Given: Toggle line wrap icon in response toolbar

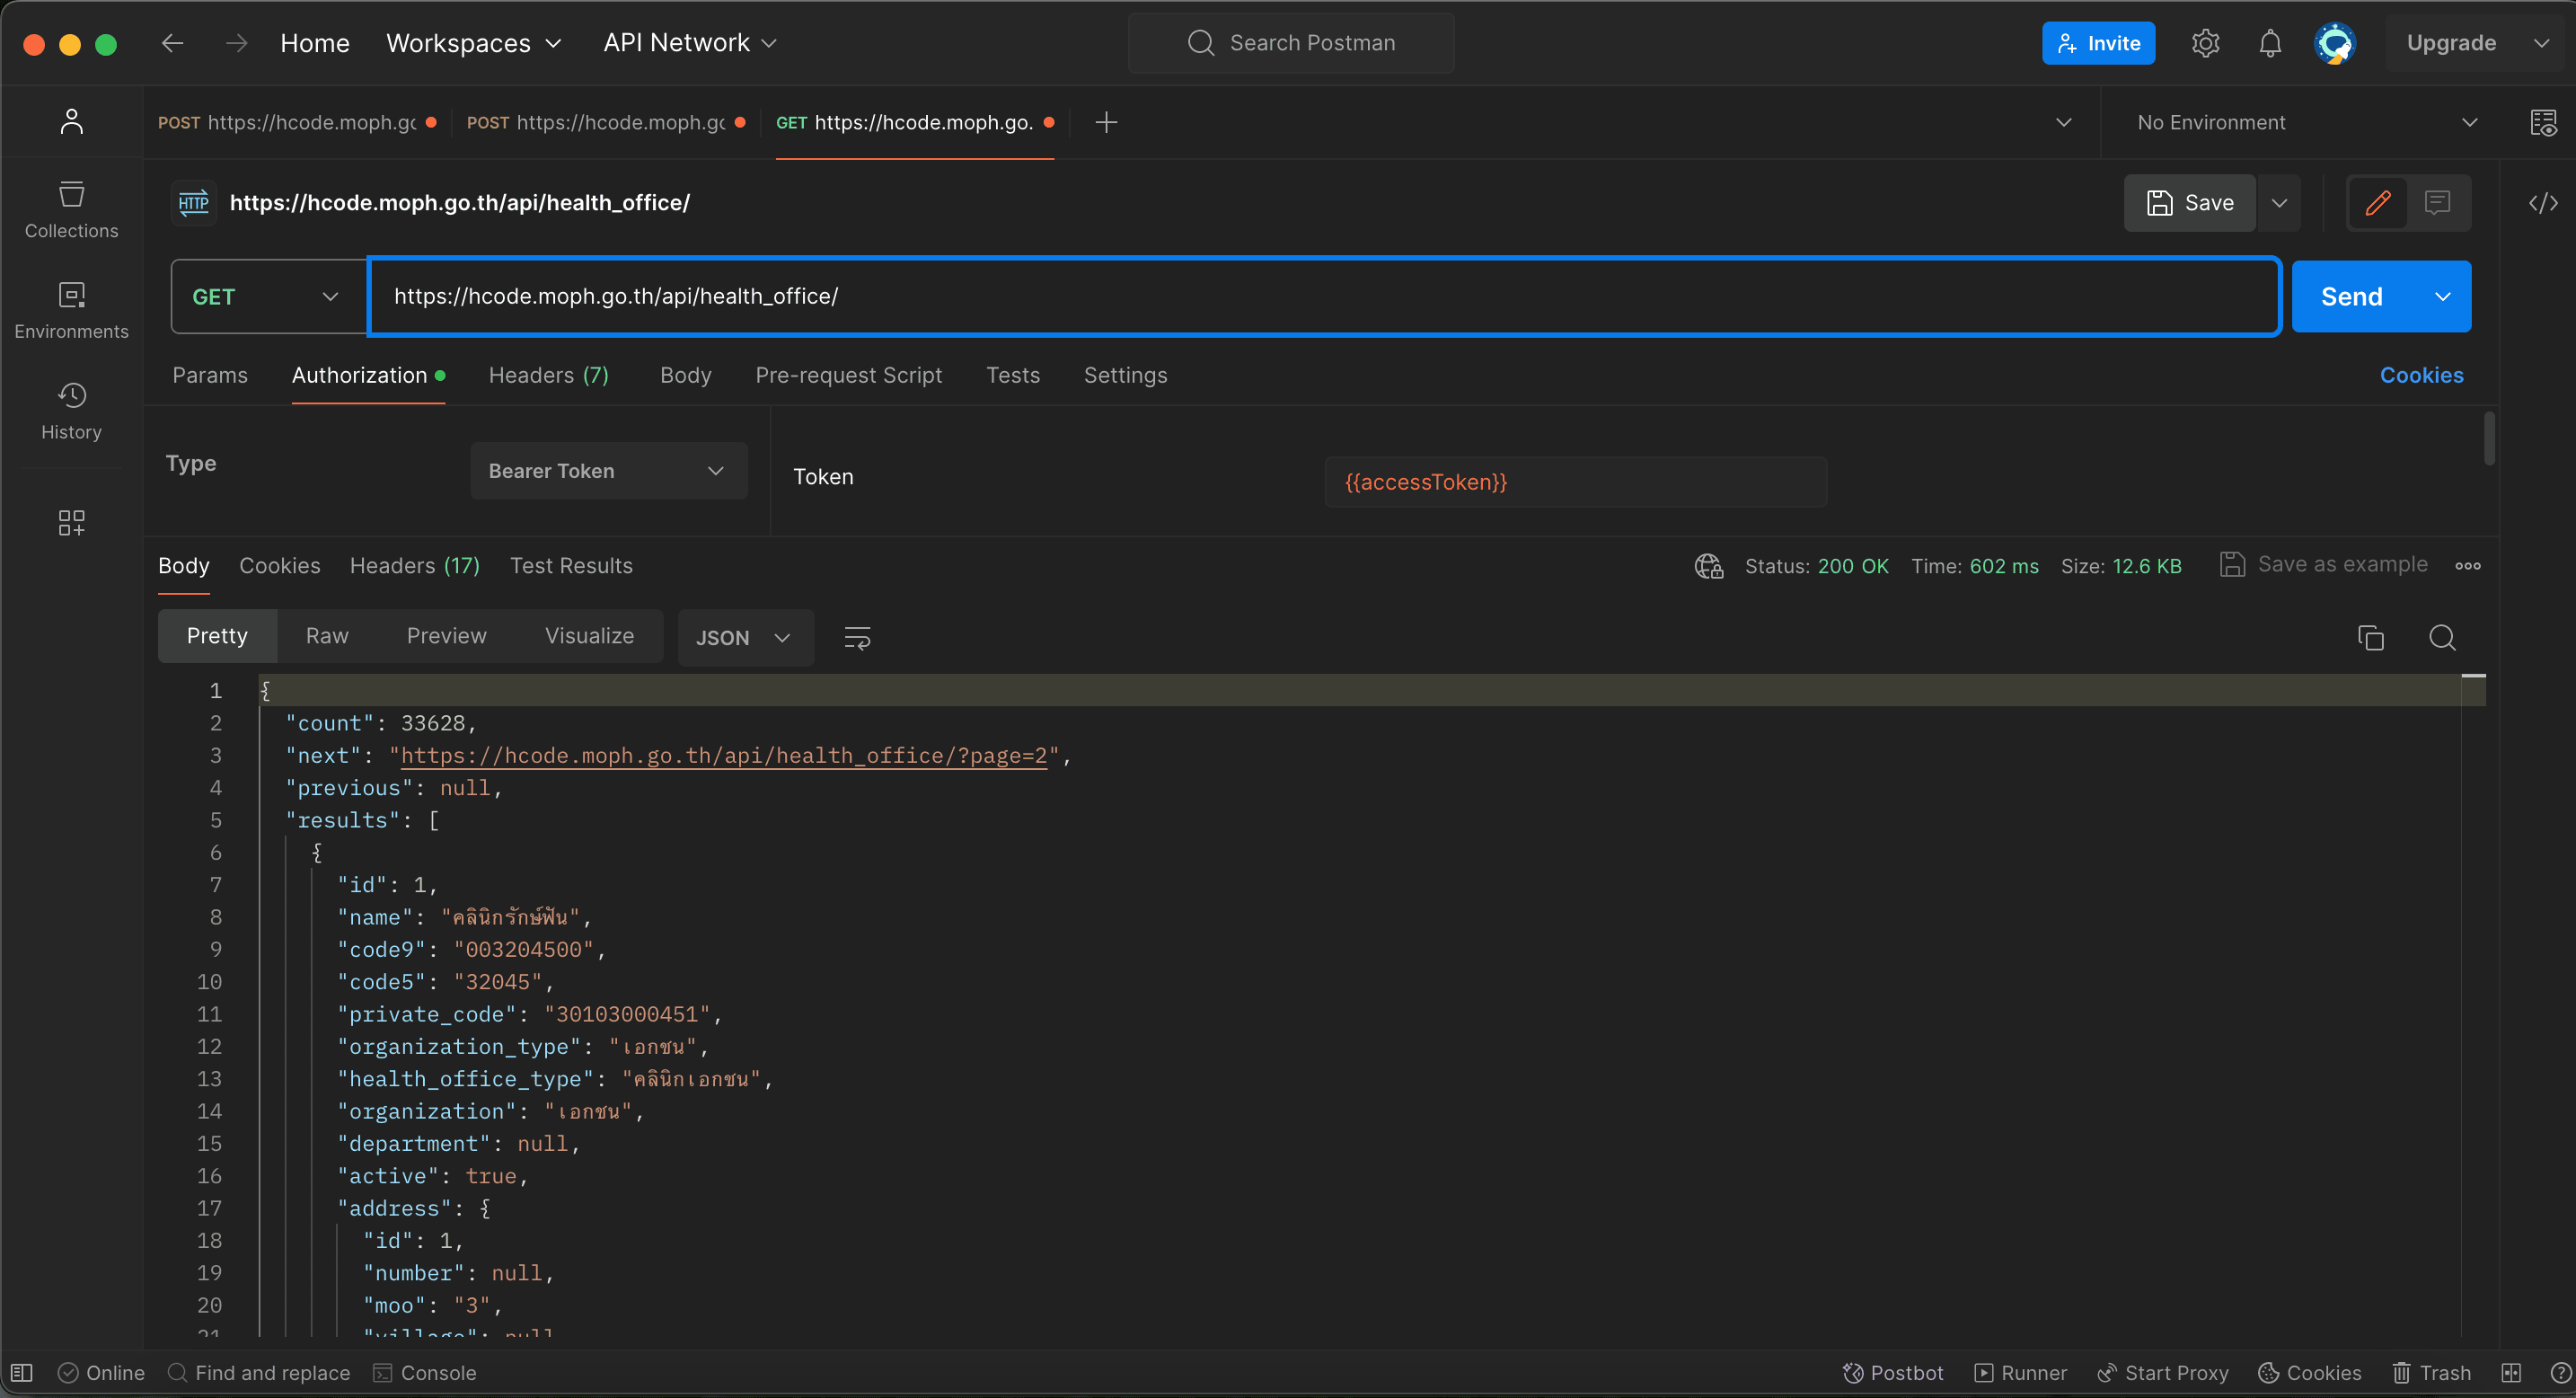Looking at the screenshot, I should 857,637.
